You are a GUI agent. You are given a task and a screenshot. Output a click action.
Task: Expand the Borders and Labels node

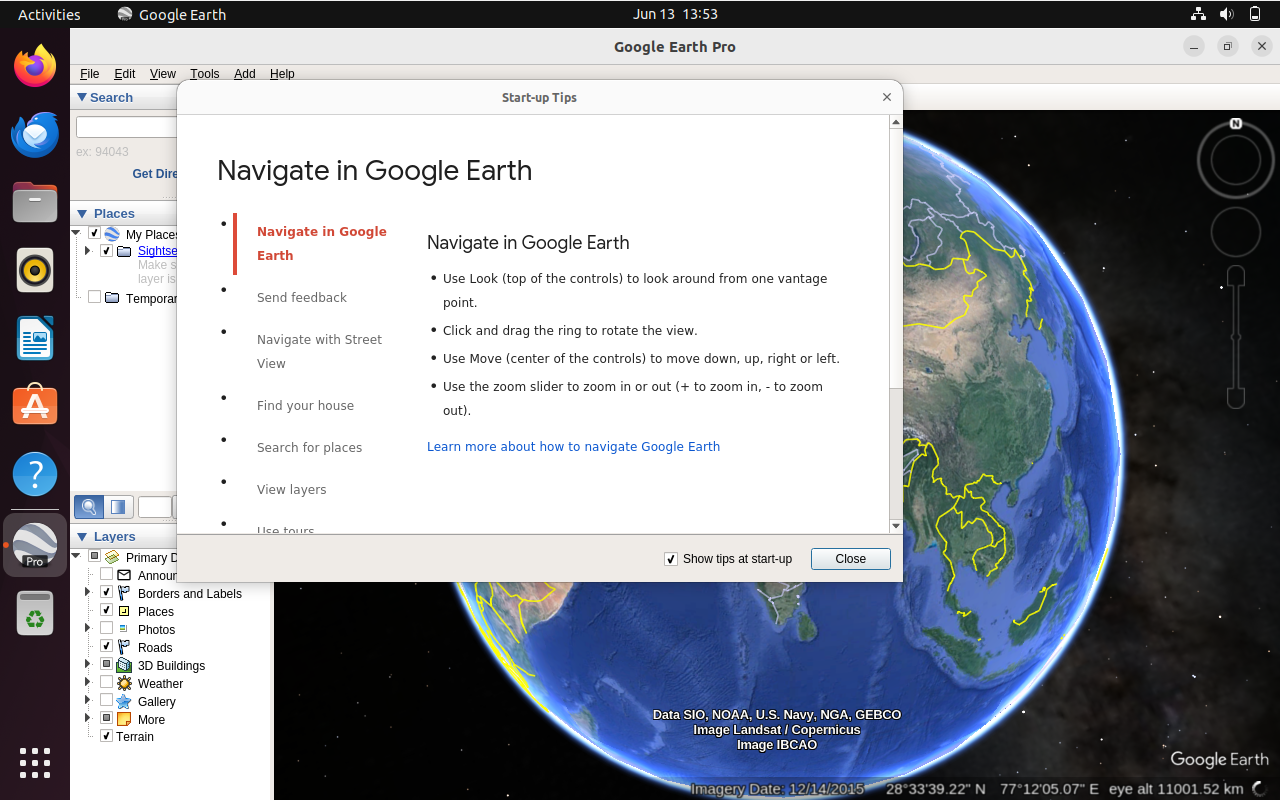click(x=88, y=593)
